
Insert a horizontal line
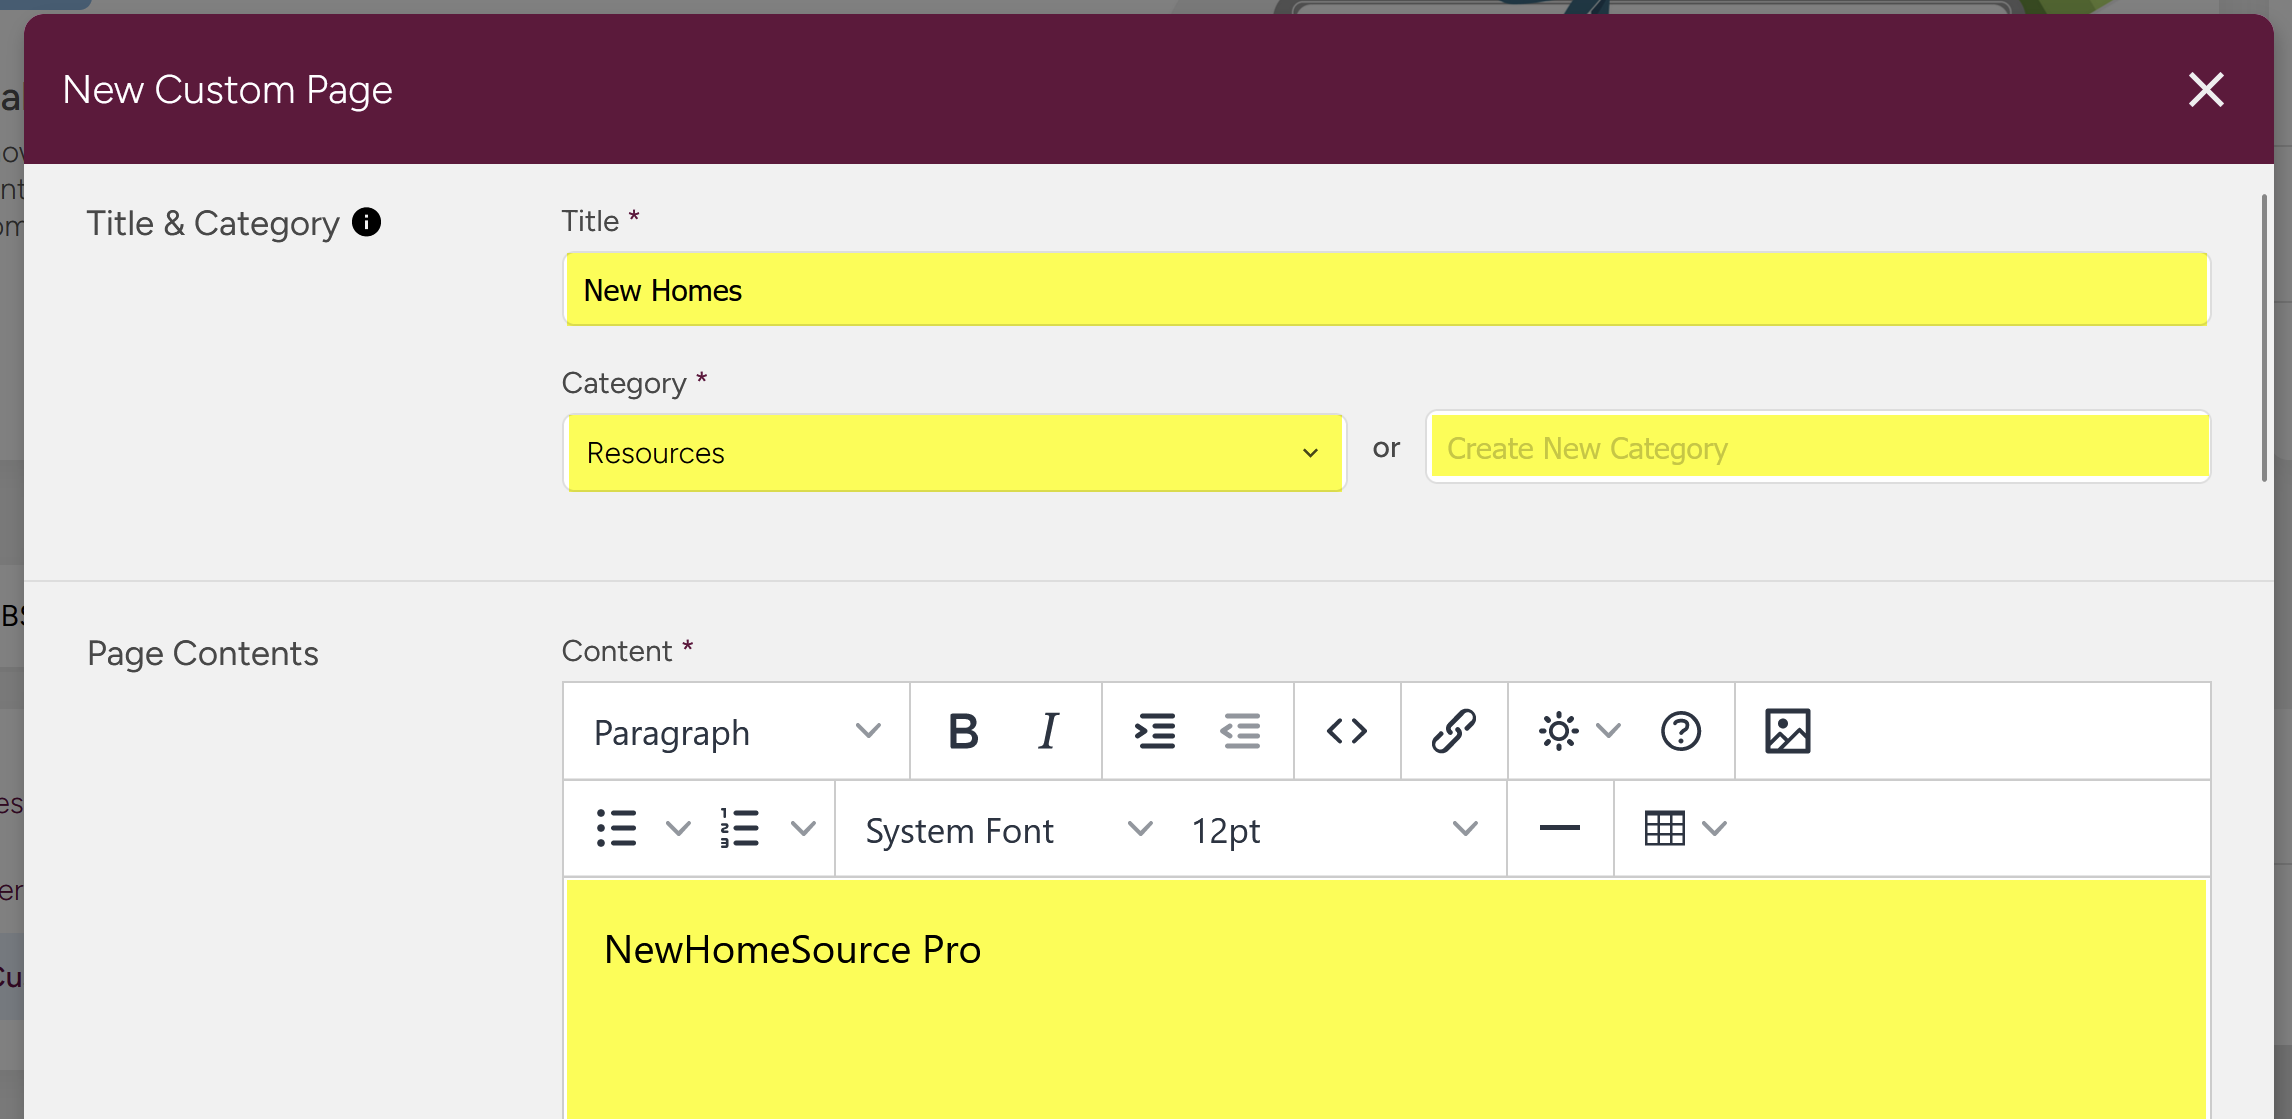[x=1560, y=829]
